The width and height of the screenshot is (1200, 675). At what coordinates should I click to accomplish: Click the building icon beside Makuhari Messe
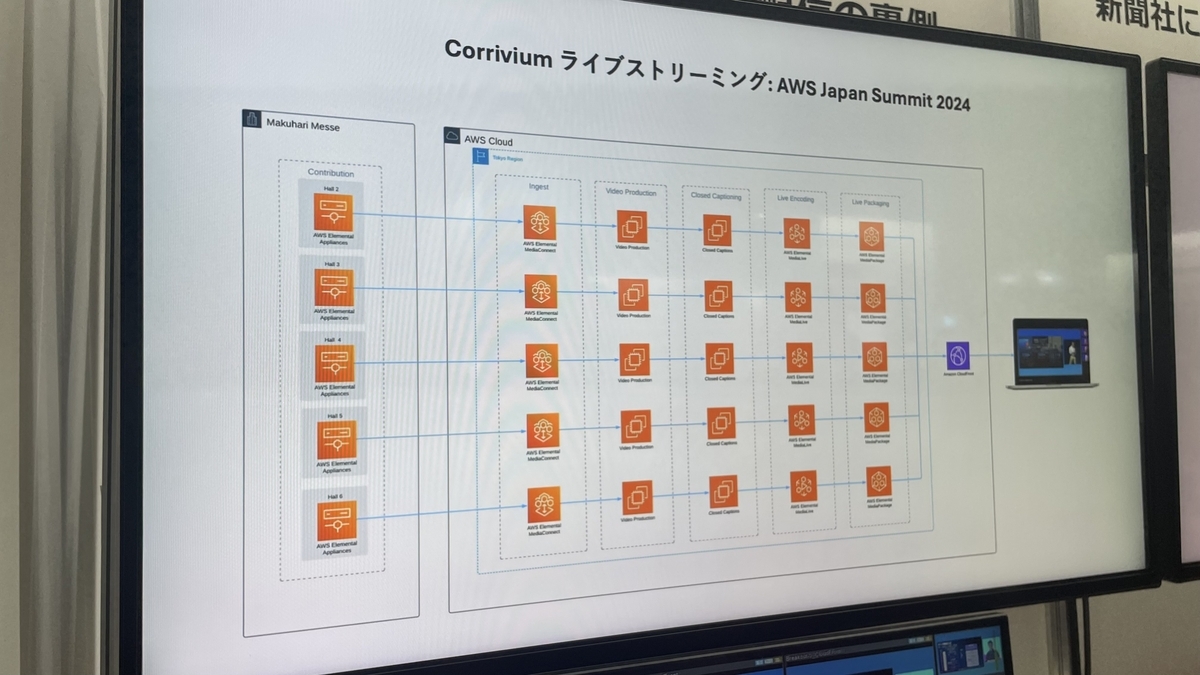pyautogui.click(x=252, y=119)
